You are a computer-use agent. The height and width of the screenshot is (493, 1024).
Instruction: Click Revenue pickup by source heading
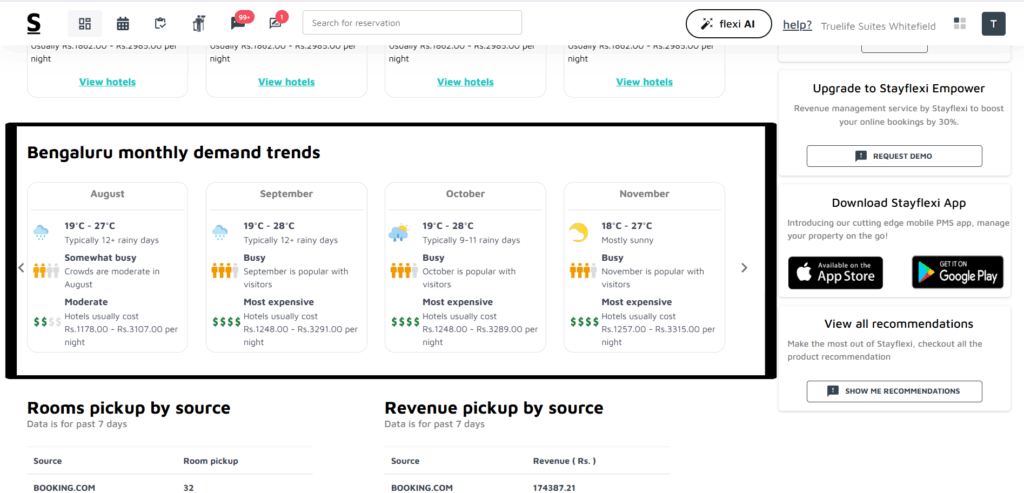pyautogui.click(x=494, y=408)
